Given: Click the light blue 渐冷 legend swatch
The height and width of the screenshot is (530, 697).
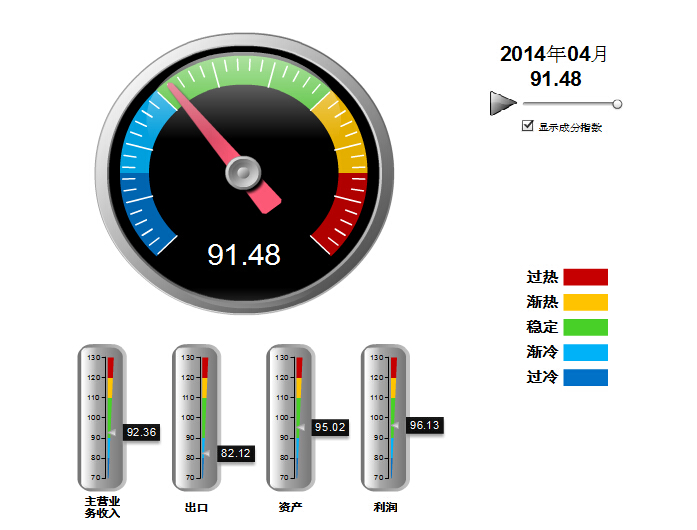Looking at the screenshot, I should click(585, 352).
